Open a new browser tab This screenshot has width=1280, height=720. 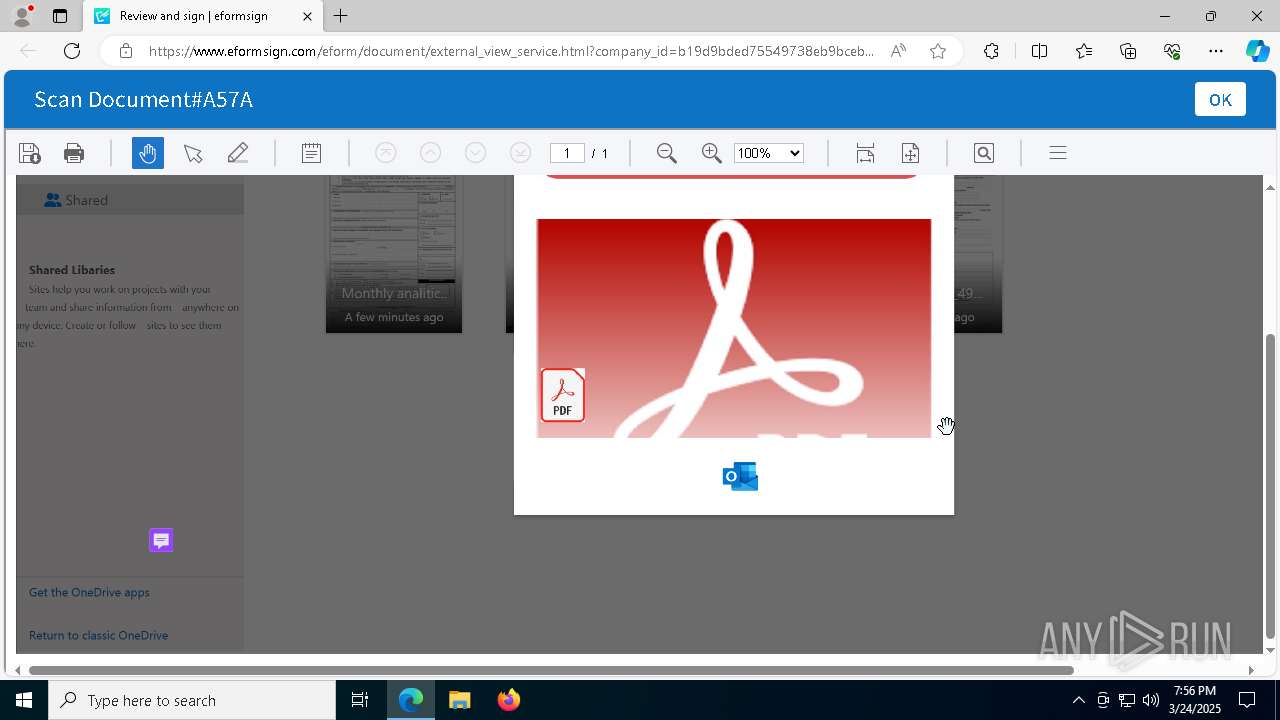(341, 16)
